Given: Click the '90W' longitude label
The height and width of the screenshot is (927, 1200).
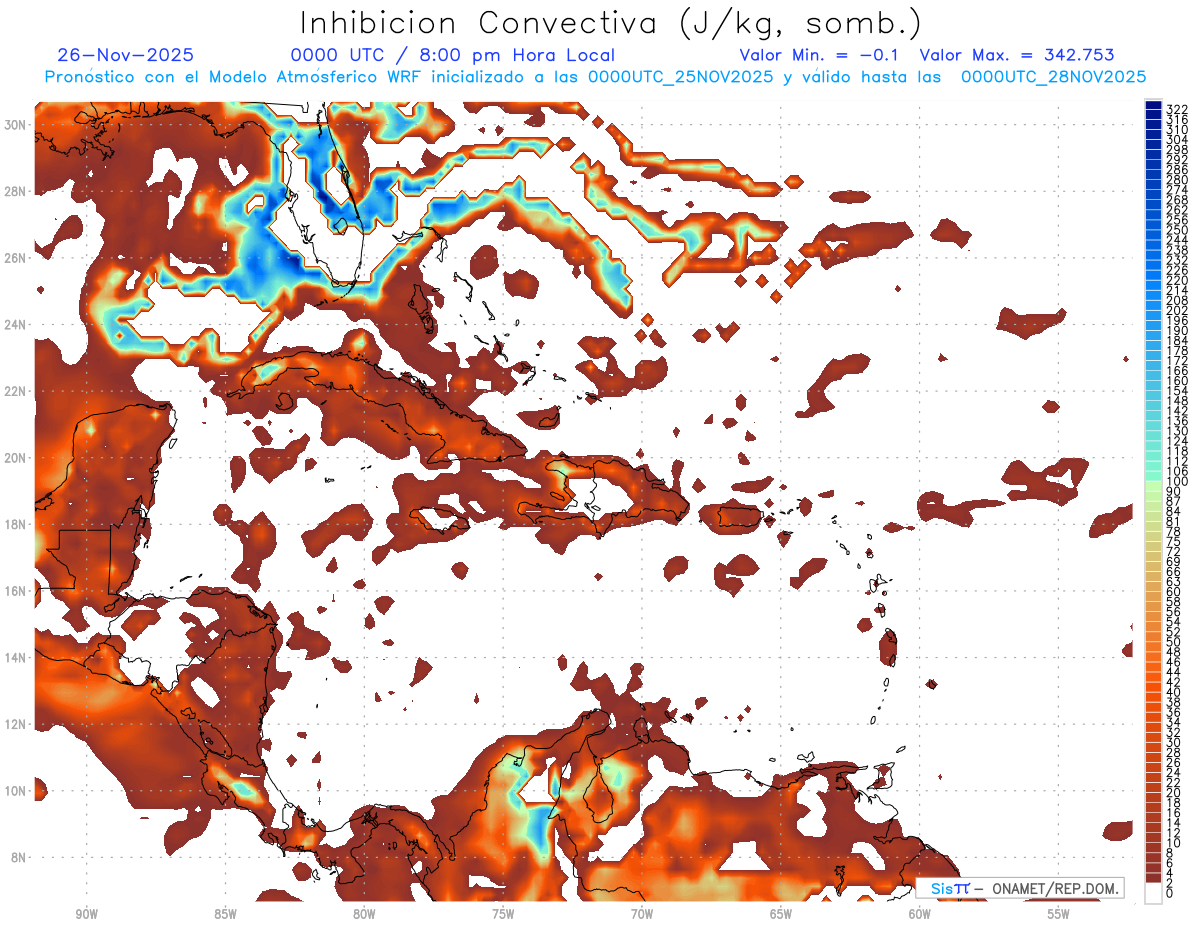Looking at the screenshot, I should point(86,914).
